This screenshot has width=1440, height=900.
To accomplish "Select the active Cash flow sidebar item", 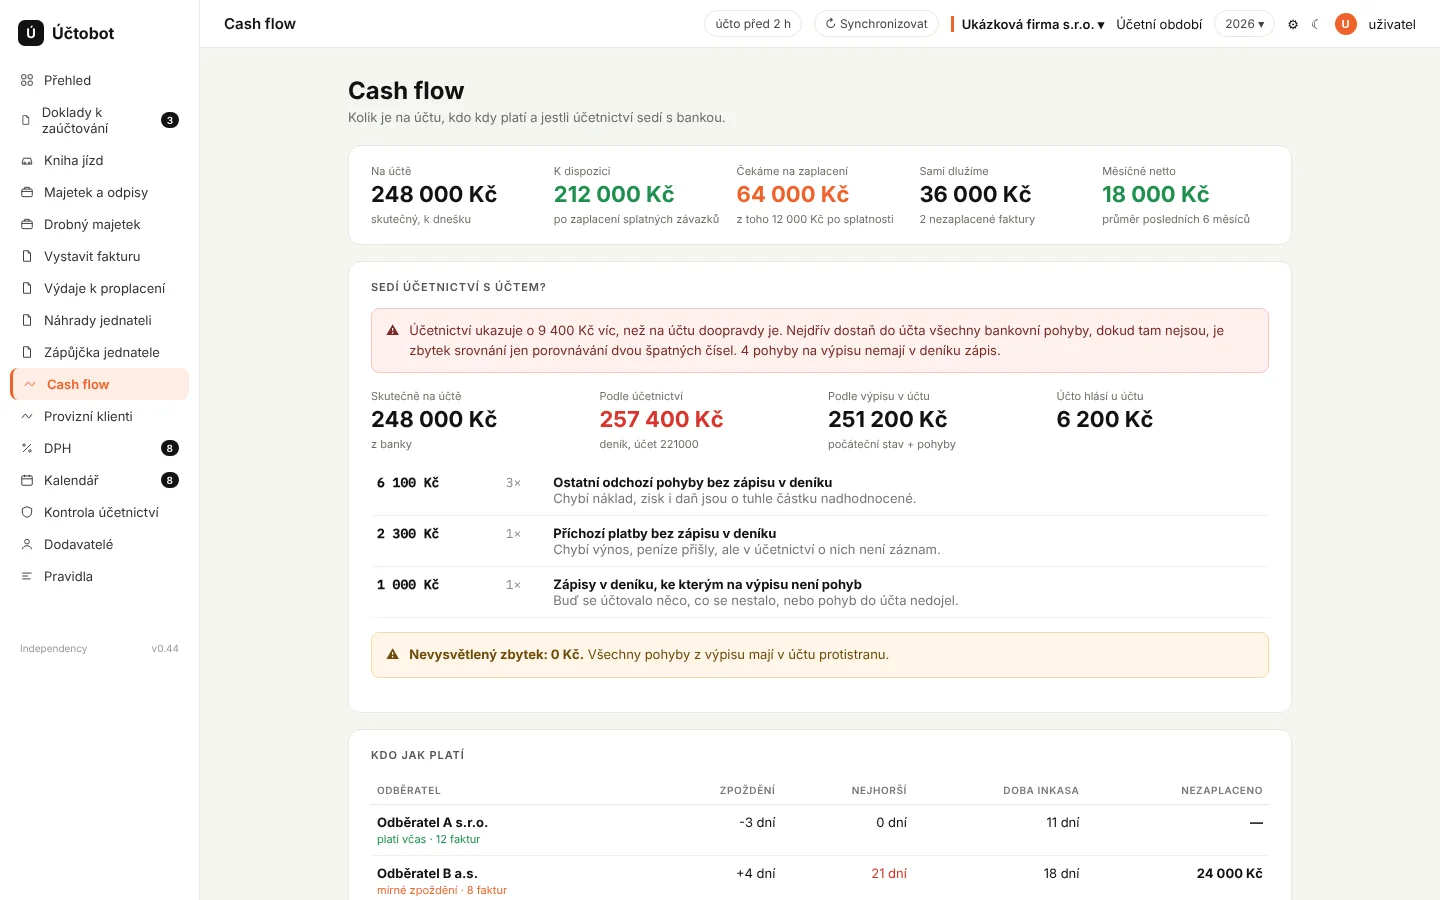I will pyautogui.click(x=99, y=384).
